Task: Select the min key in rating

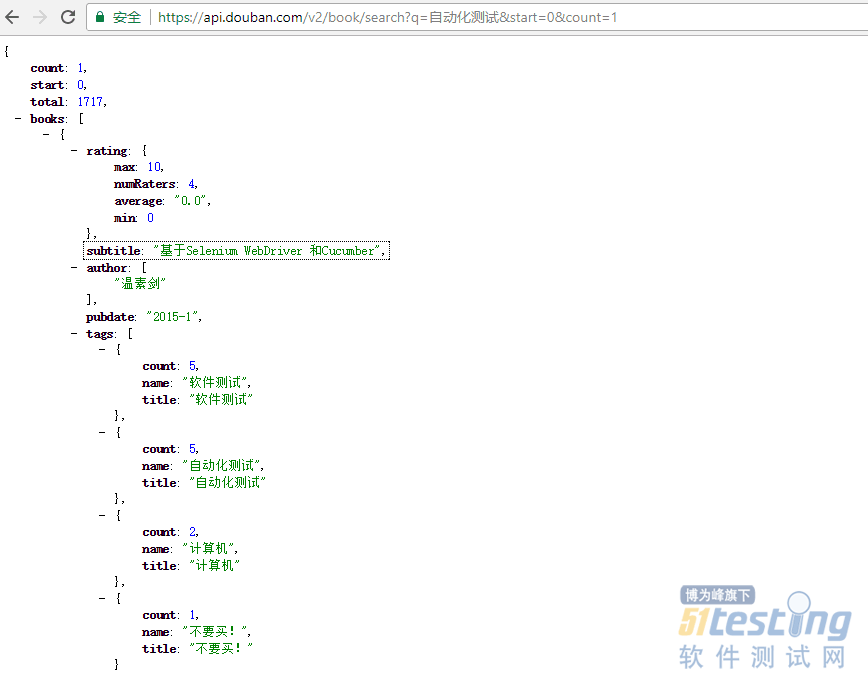Action: (125, 218)
